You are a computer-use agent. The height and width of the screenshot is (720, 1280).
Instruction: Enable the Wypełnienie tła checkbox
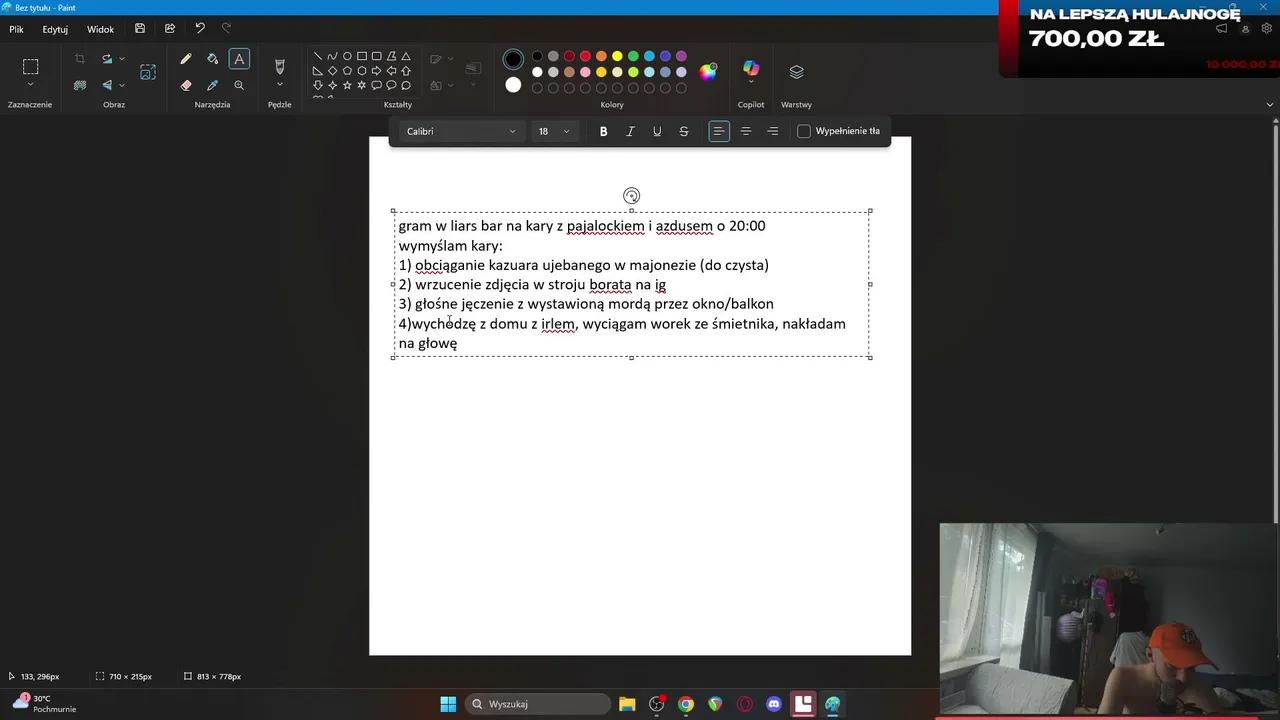tap(804, 131)
